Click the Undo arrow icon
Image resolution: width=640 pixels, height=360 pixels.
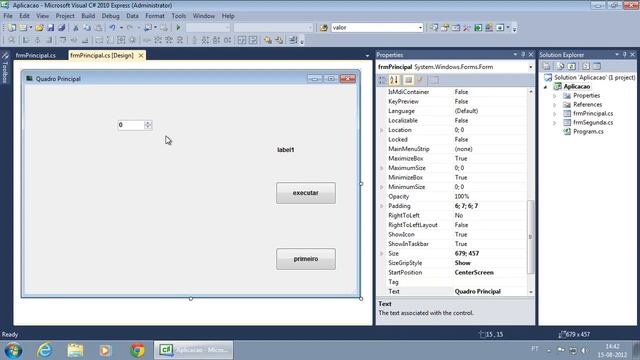(x=112, y=28)
